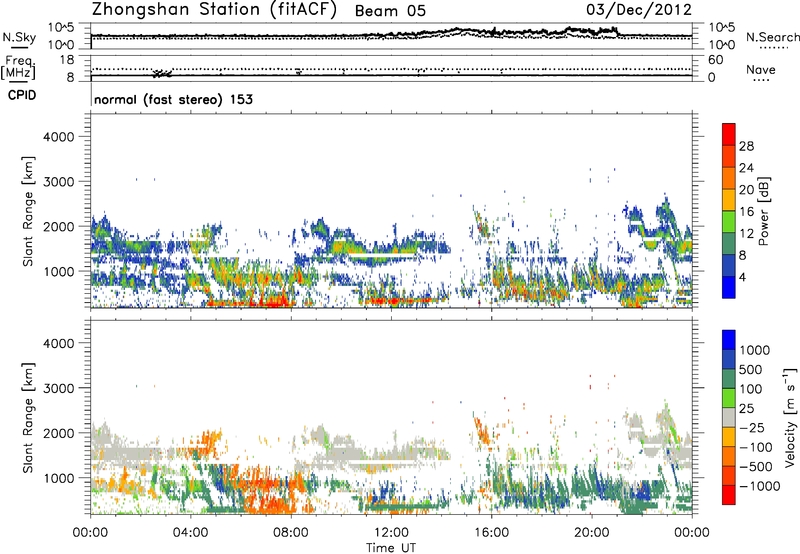The width and height of the screenshot is (800, 554).
Task: Click the light green 25–100 velocity colorbar segment
Action: pos(729,398)
